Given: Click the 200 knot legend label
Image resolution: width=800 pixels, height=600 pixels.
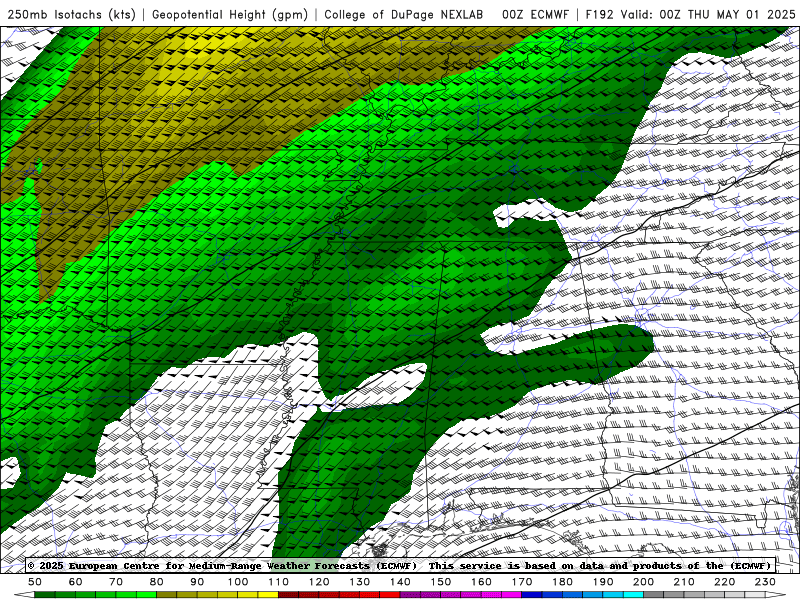Looking at the screenshot, I should tap(643, 582).
